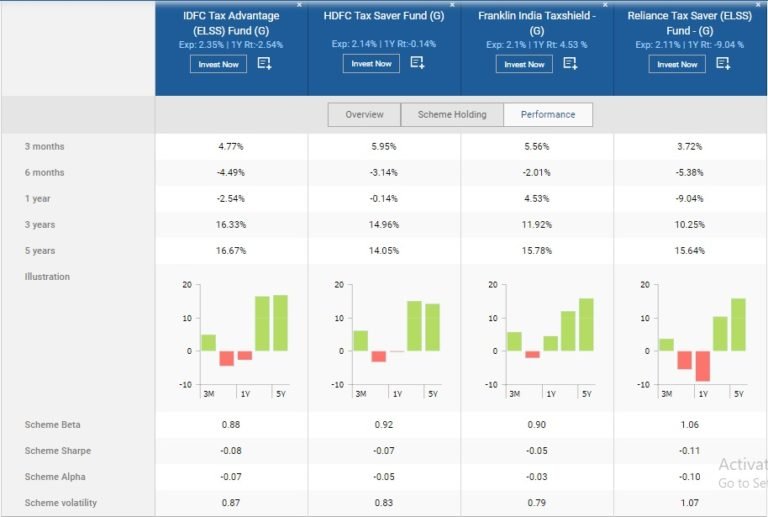Click HDFC 5 years value 14.05%

click(x=384, y=251)
